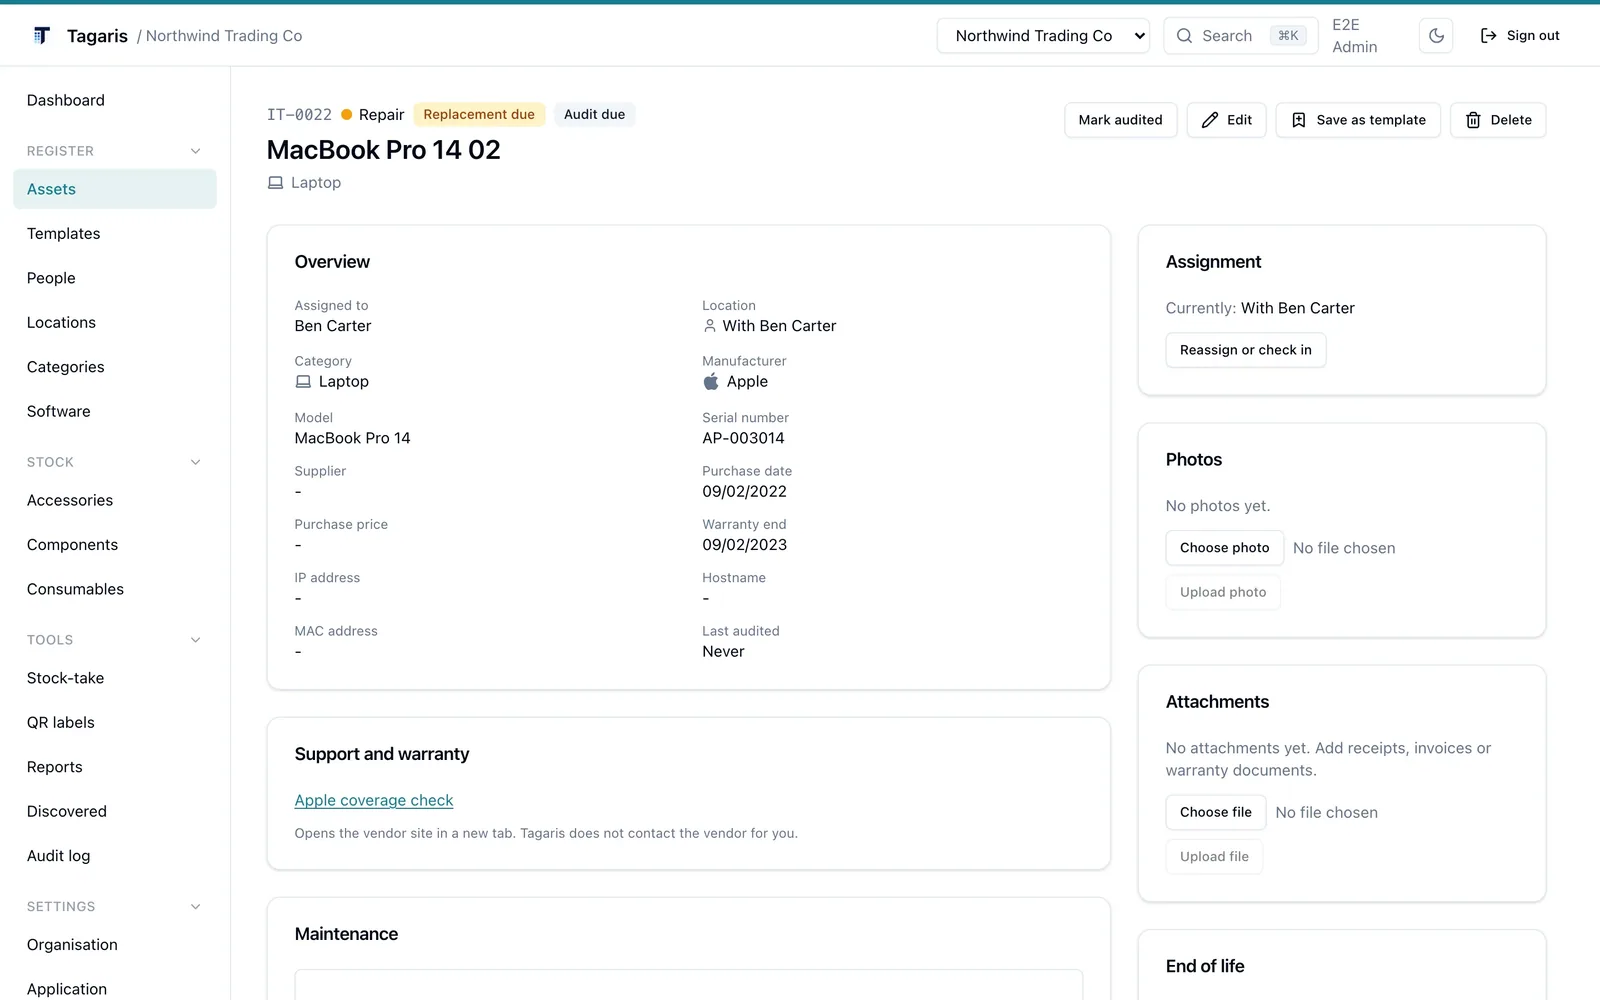This screenshot has width=1600, height=1000.
Task: Click asset tag IT-0022
Action: [x=299, y=115]
